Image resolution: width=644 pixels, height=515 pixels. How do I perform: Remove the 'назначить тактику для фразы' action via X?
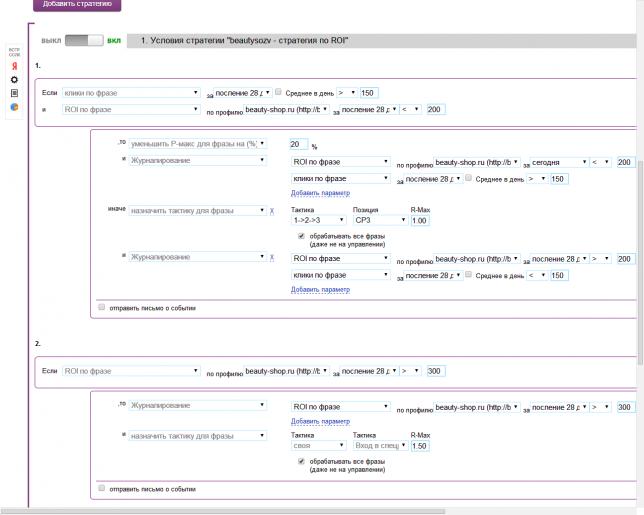[x=272, y=211]
